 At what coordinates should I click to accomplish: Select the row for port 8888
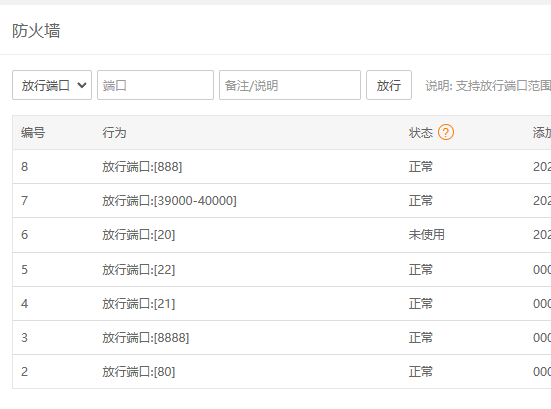coord(282,338)
